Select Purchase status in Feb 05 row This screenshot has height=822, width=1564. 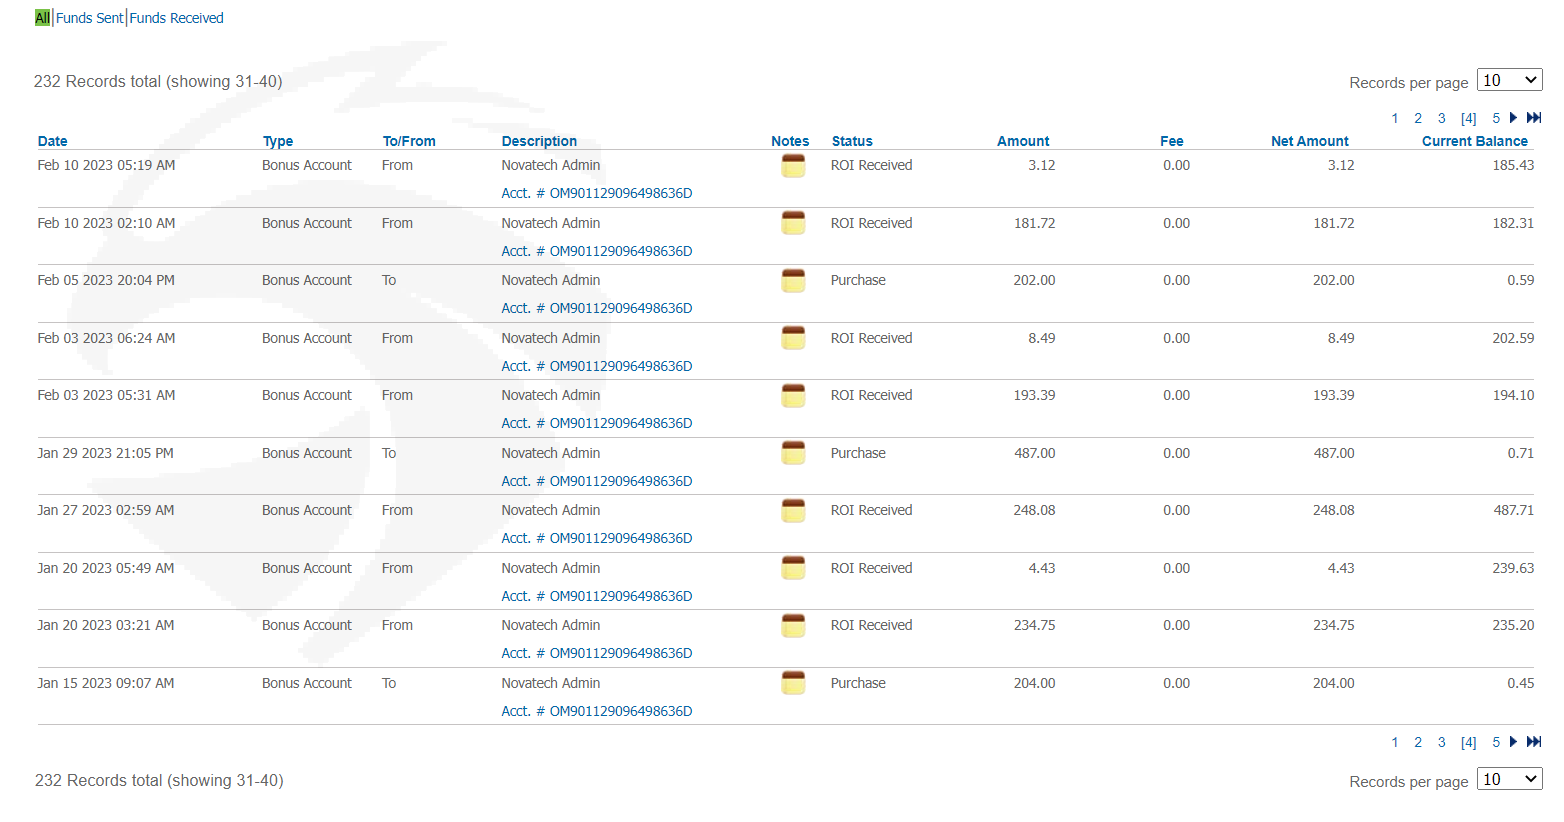858,280
